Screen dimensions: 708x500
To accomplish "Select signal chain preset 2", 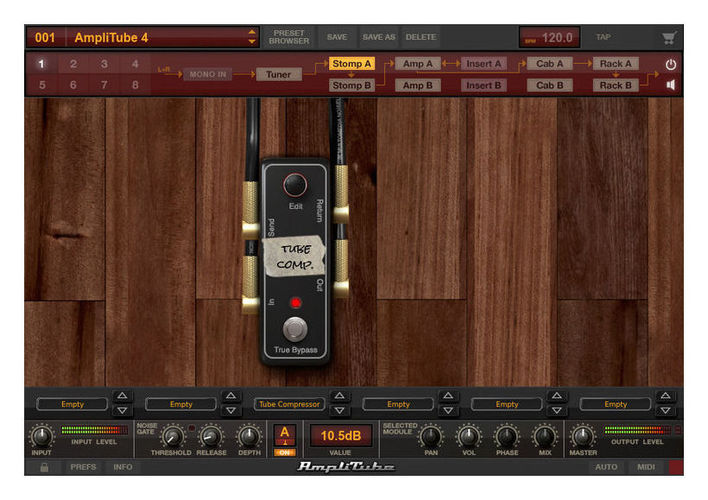I will [x=73, y=64].
